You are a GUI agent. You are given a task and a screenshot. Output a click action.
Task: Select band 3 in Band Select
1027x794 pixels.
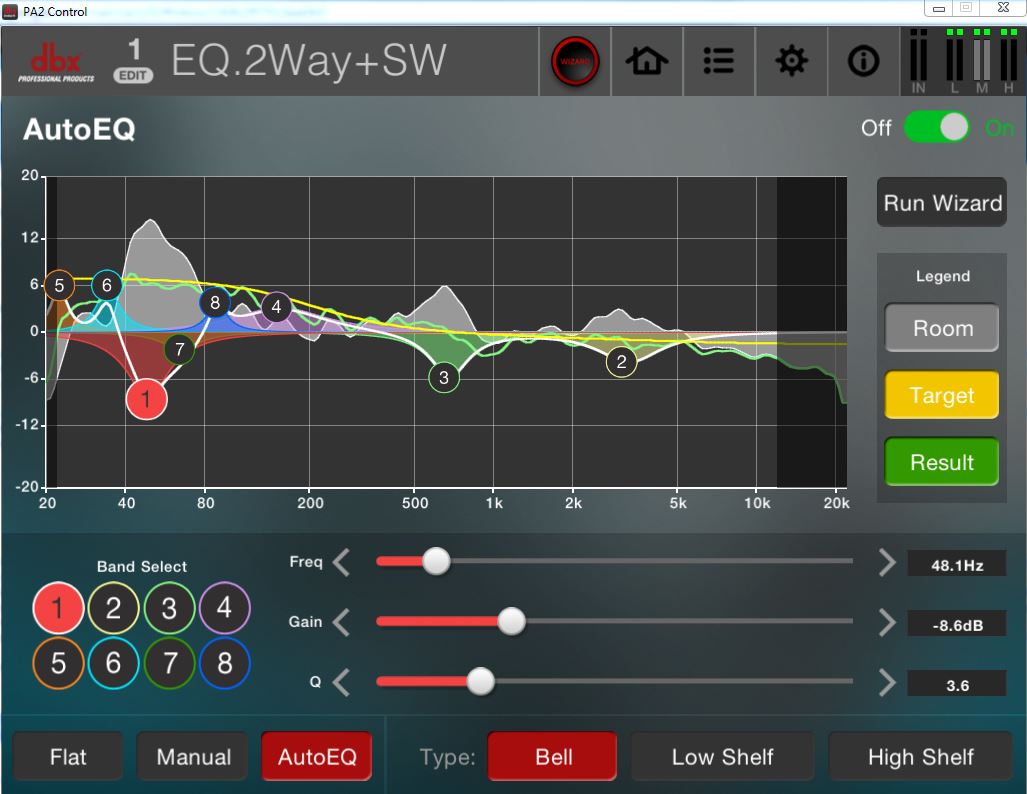[x=169, y=608]
